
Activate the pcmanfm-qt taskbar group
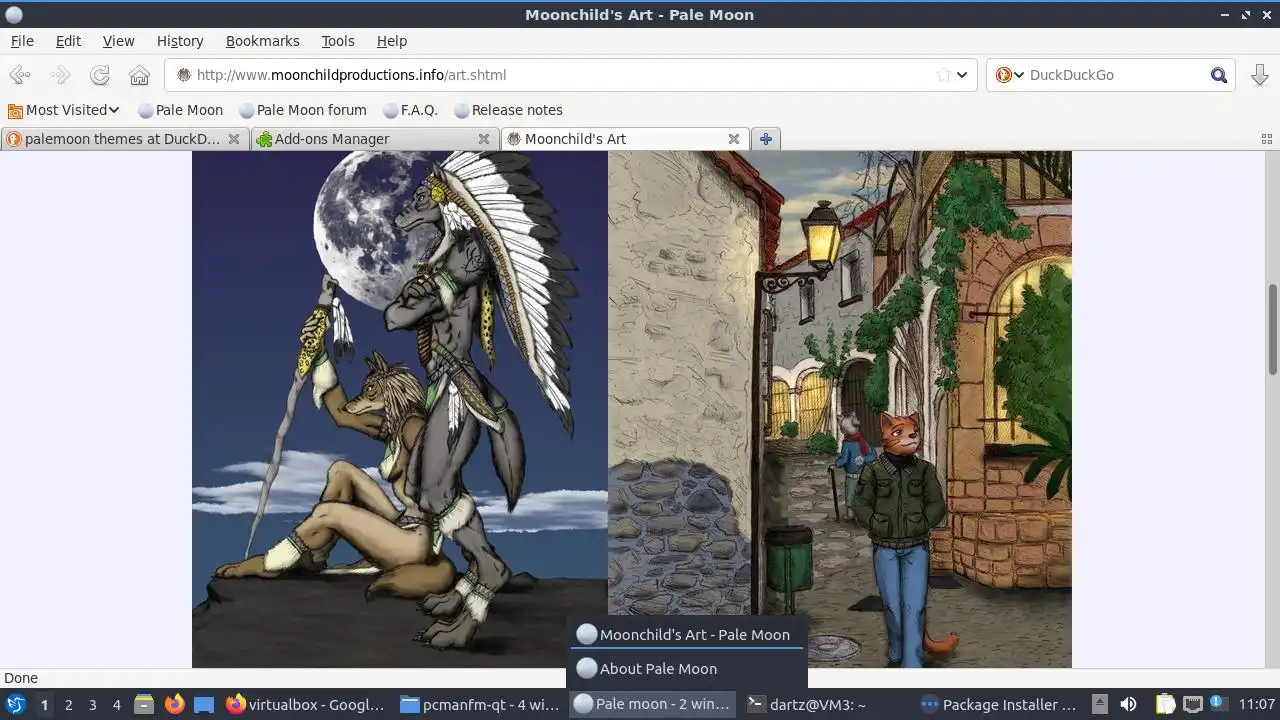point(480,704)
